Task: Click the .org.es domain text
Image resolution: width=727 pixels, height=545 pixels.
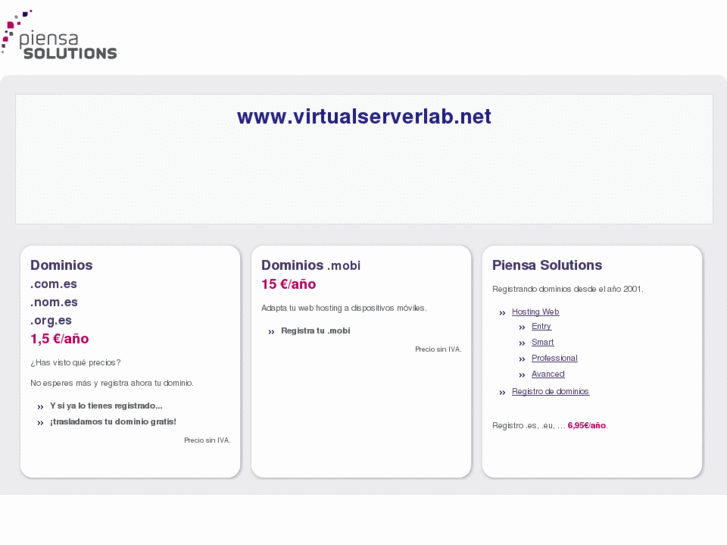Action: (51, 321)
